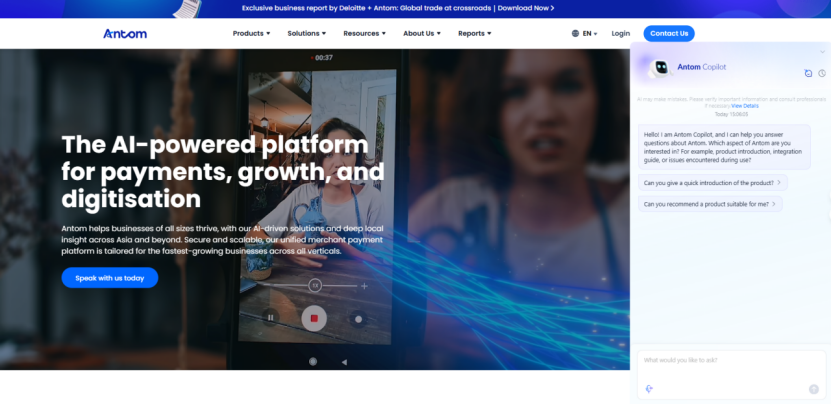Click the send arrow button in chat
This screenshot has width=831, height=404.
[x=814, y=389]
